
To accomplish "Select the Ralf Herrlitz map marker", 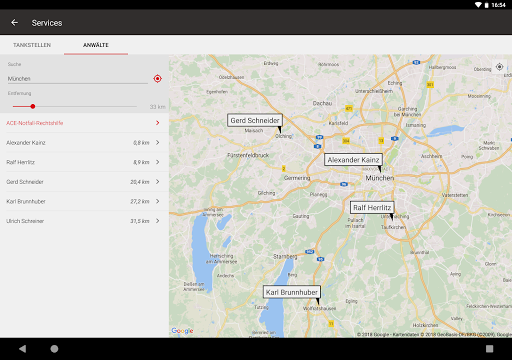I will tap(372, 208).
